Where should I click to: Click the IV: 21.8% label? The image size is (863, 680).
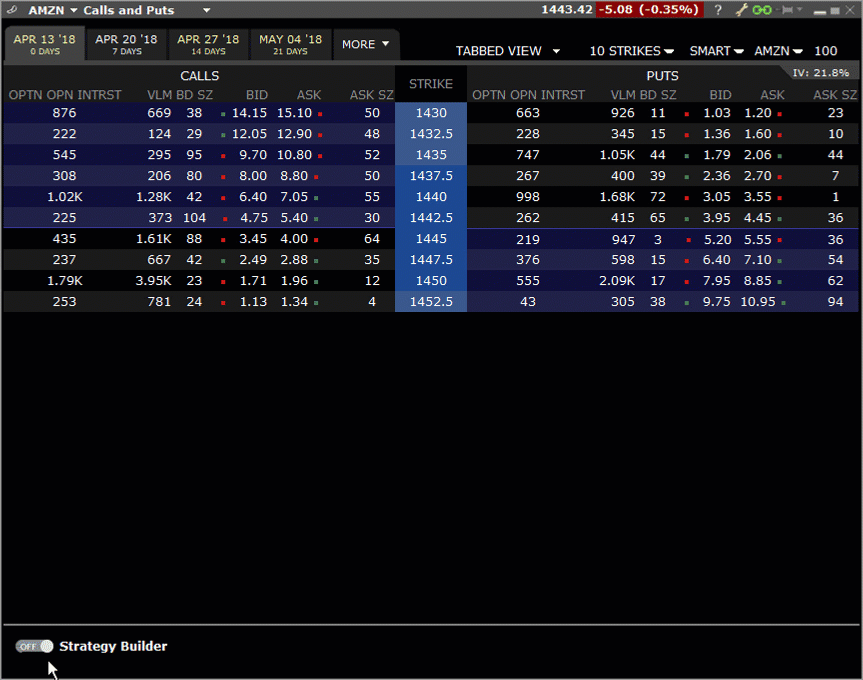coord(821,73)
